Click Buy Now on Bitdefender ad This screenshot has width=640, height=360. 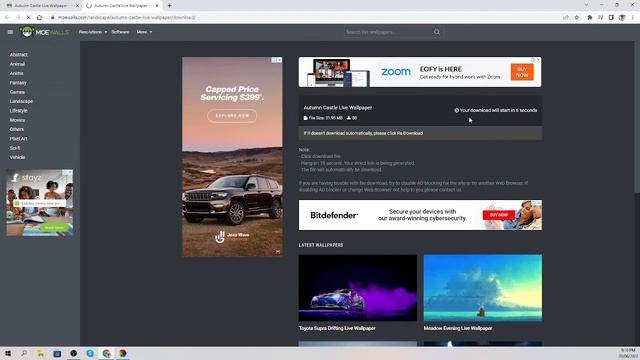(x=499, y=215)
